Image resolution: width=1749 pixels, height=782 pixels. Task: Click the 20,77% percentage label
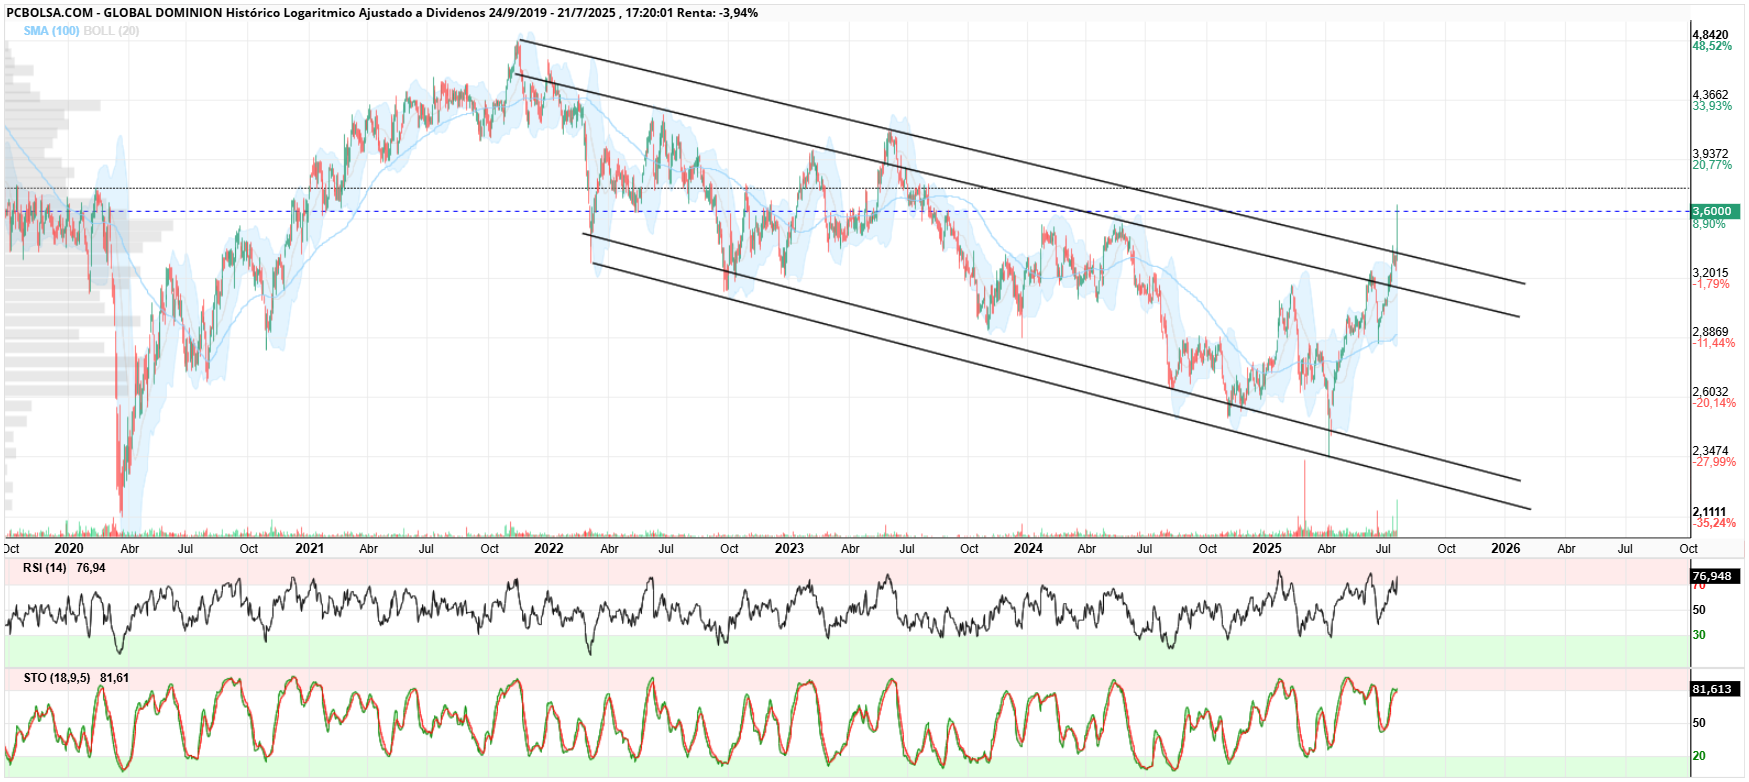point(1712,165)
